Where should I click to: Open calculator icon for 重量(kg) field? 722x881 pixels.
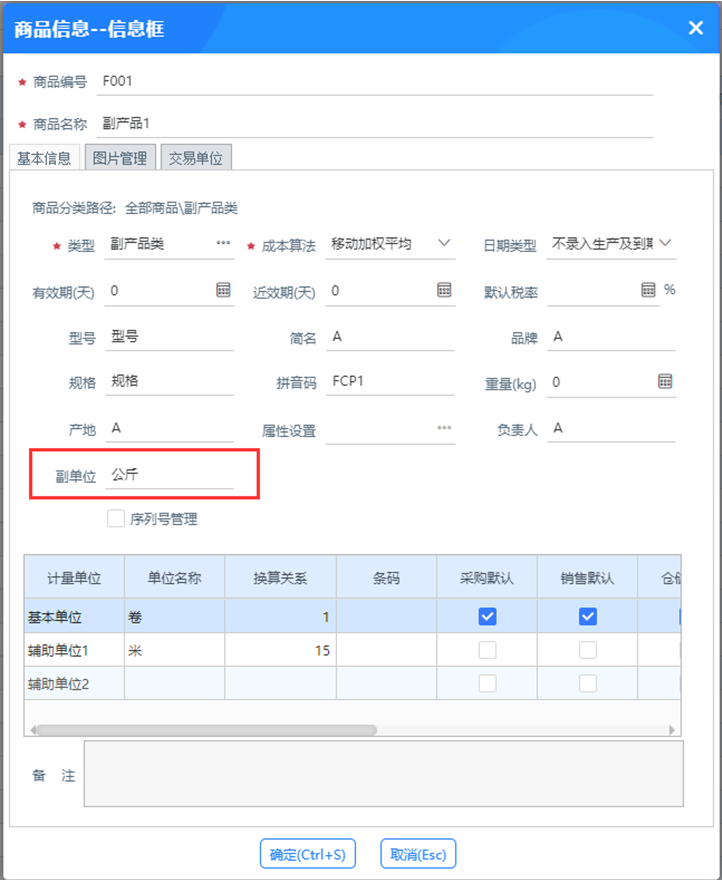[x=665, y=382]
